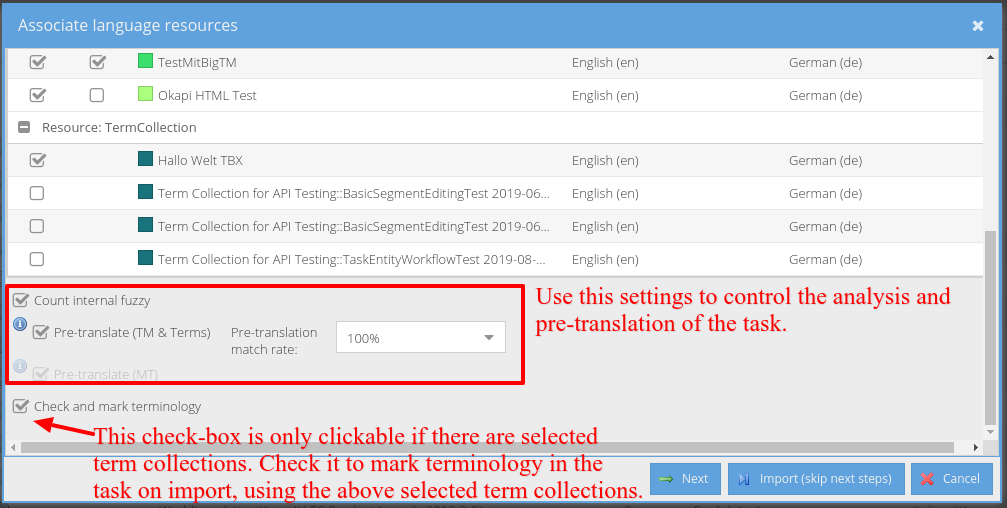Uncheck the Count internal fuzzy checkbox
The width and height of the screenshot is (1007, 508).
21,300
